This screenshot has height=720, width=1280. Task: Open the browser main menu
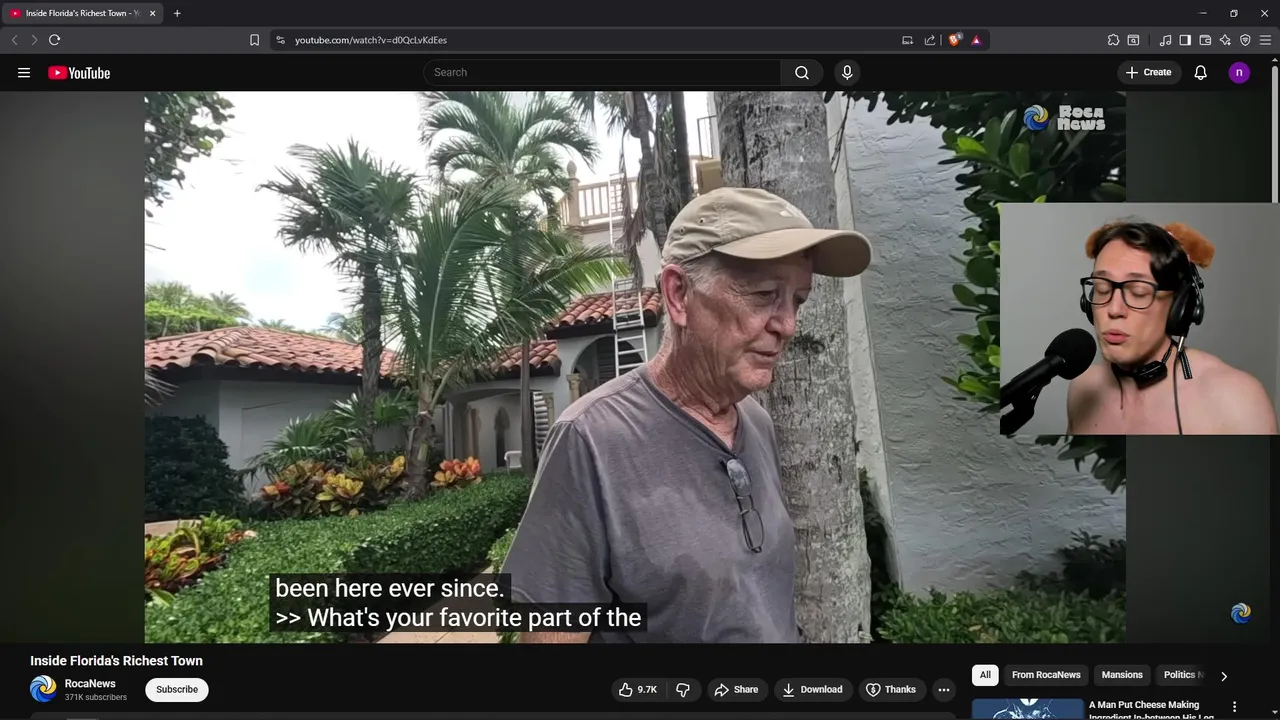pos(1265,40)
